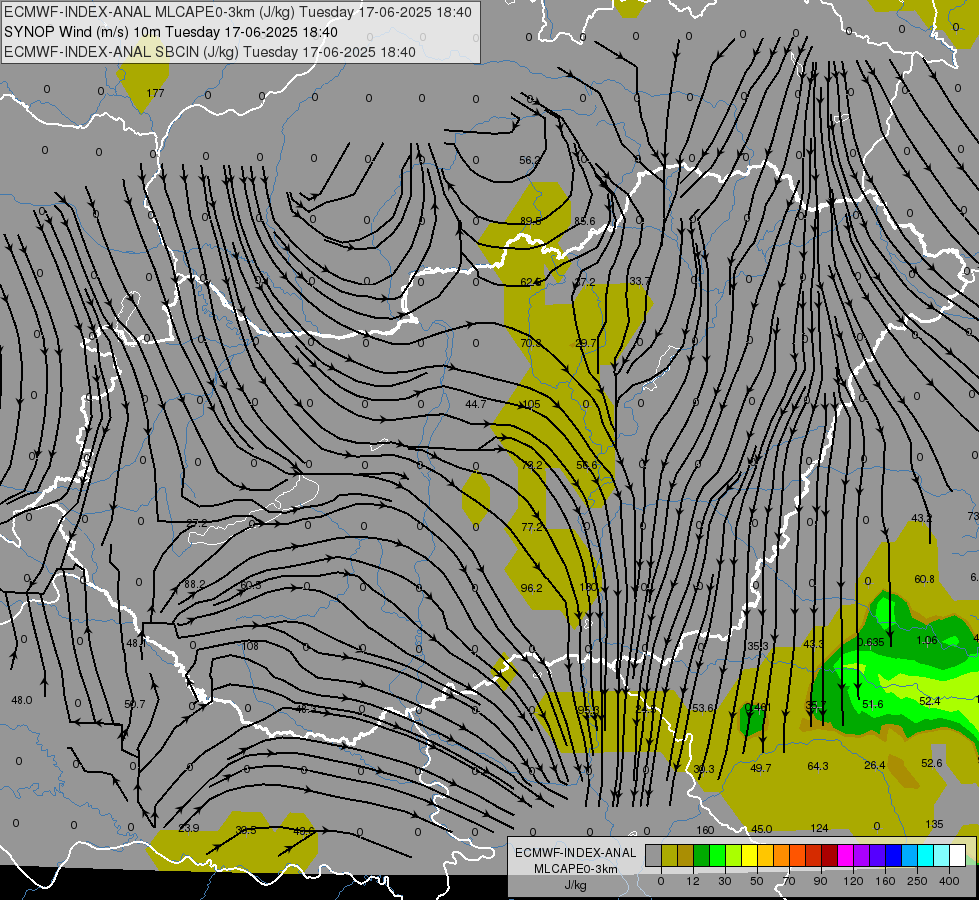Select the magenta legend color swatch
Image resolution: width=979 pixels, height=900 pixels.
coord(845,855)
